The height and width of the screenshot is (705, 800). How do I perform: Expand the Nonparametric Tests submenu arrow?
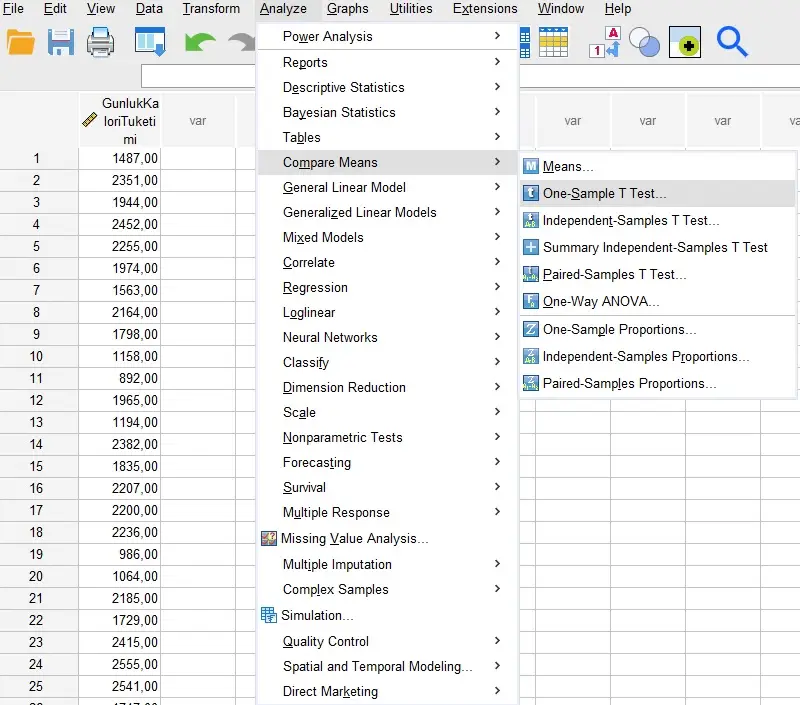point(497,436)
